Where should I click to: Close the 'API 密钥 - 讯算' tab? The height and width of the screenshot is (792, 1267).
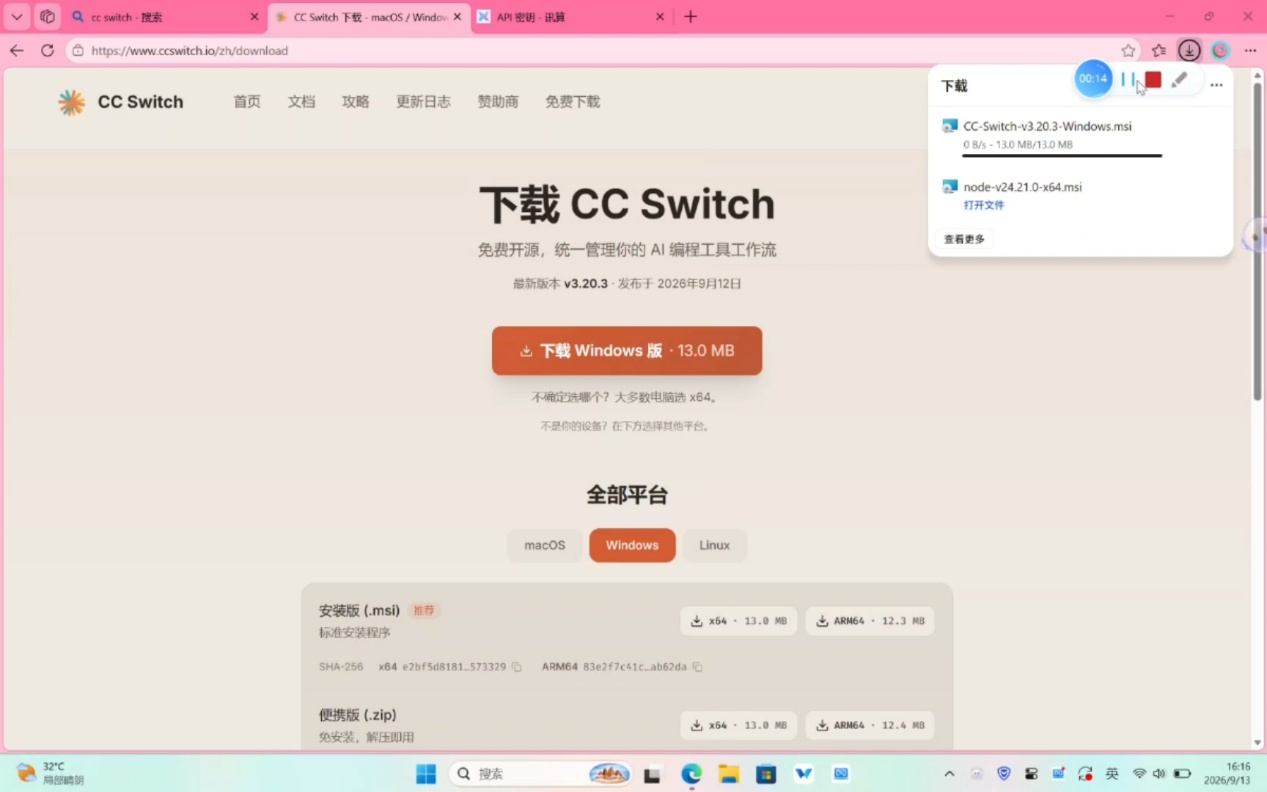[660, 17]
